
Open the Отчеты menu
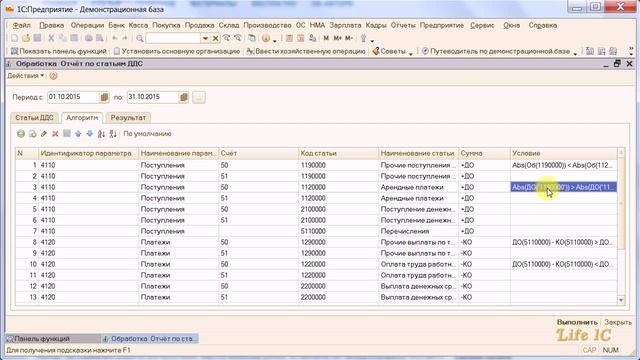point(403,25)
